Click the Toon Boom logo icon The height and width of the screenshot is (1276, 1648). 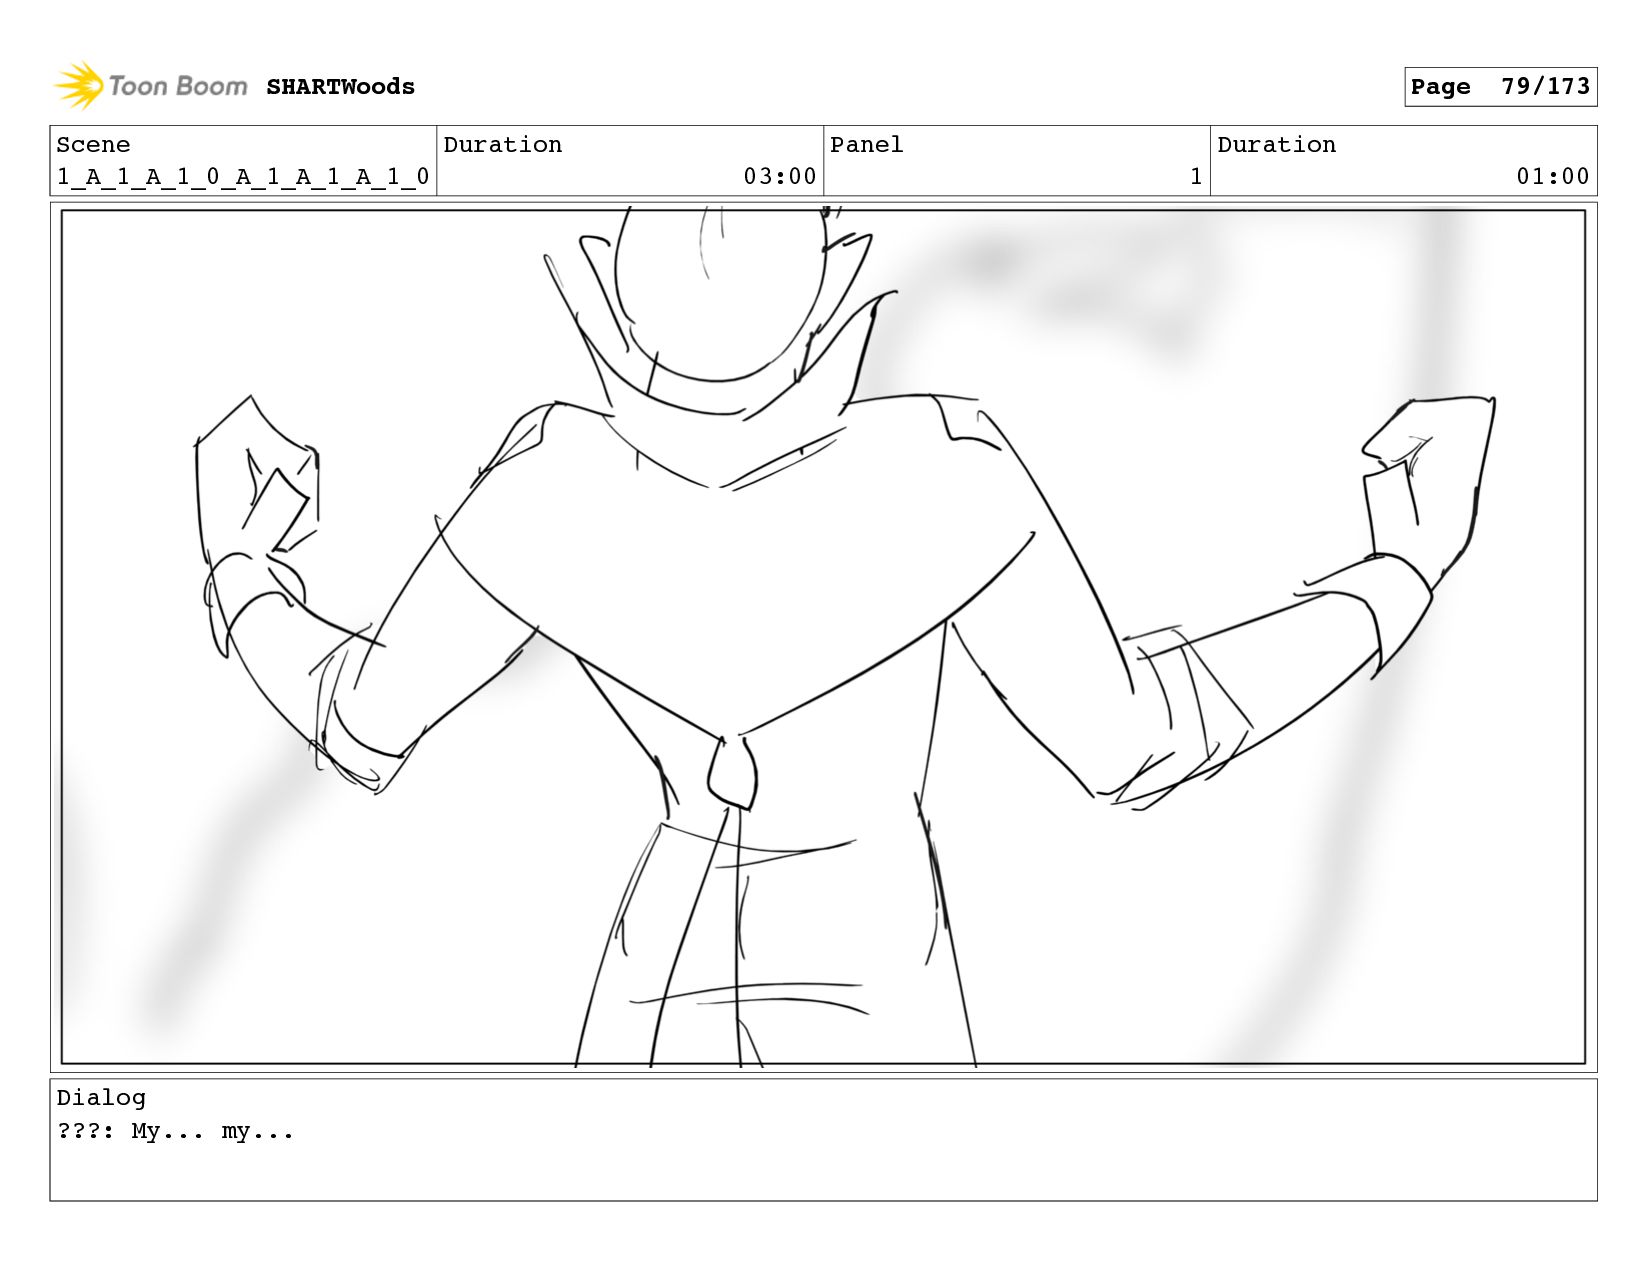click(x=79, y=86)
